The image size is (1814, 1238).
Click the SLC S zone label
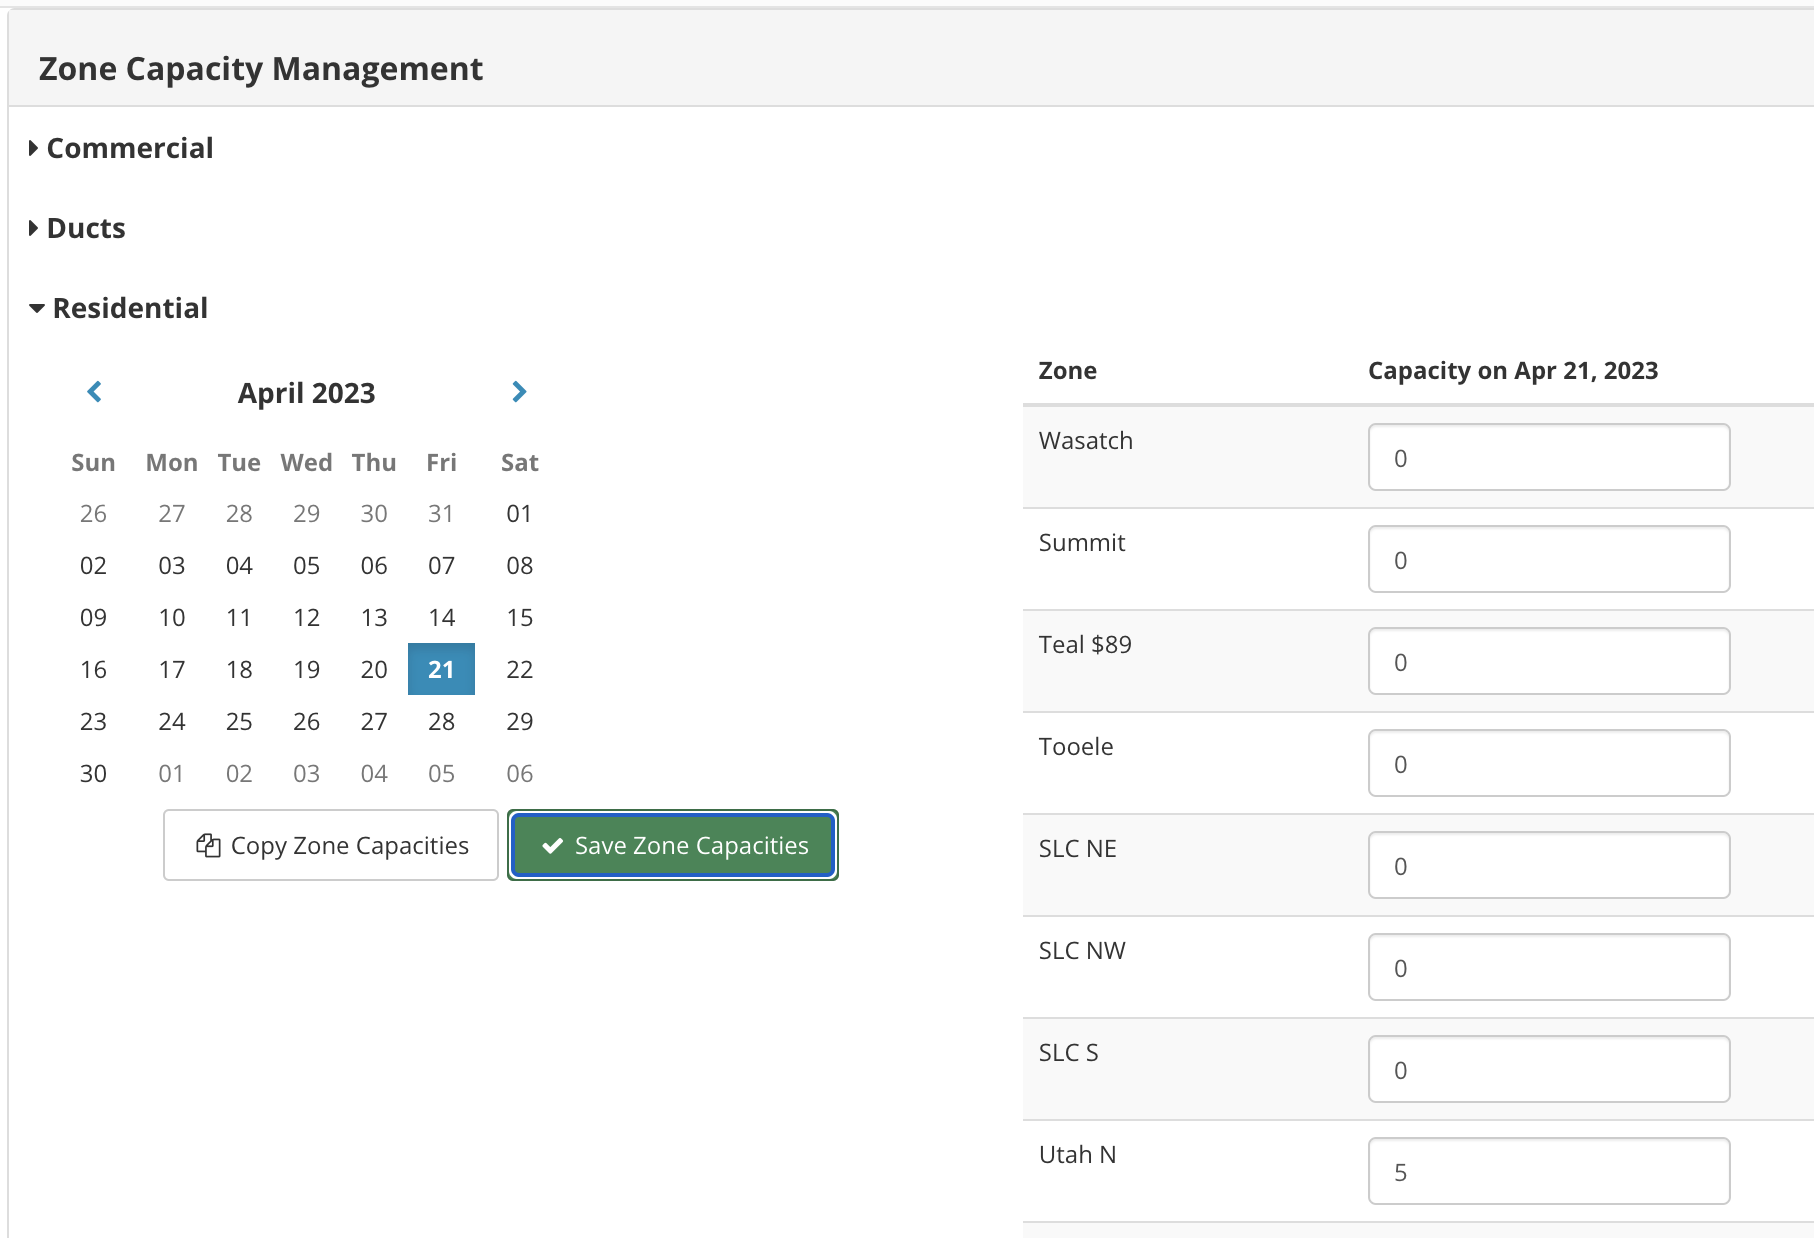click(x=1068, y=1052)
